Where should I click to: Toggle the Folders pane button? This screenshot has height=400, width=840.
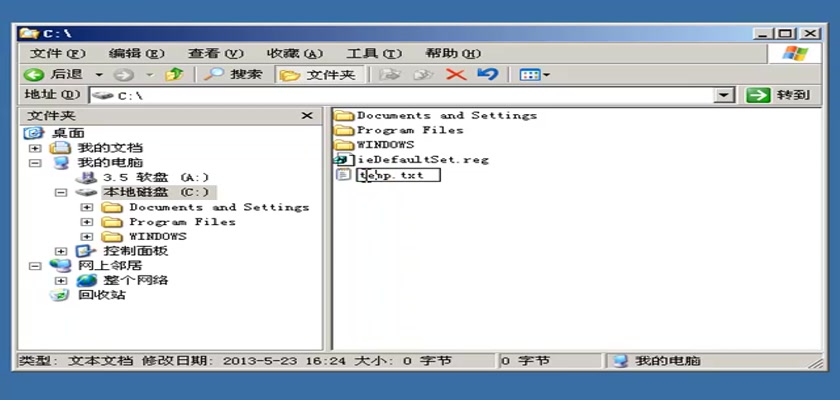(320, 74)
